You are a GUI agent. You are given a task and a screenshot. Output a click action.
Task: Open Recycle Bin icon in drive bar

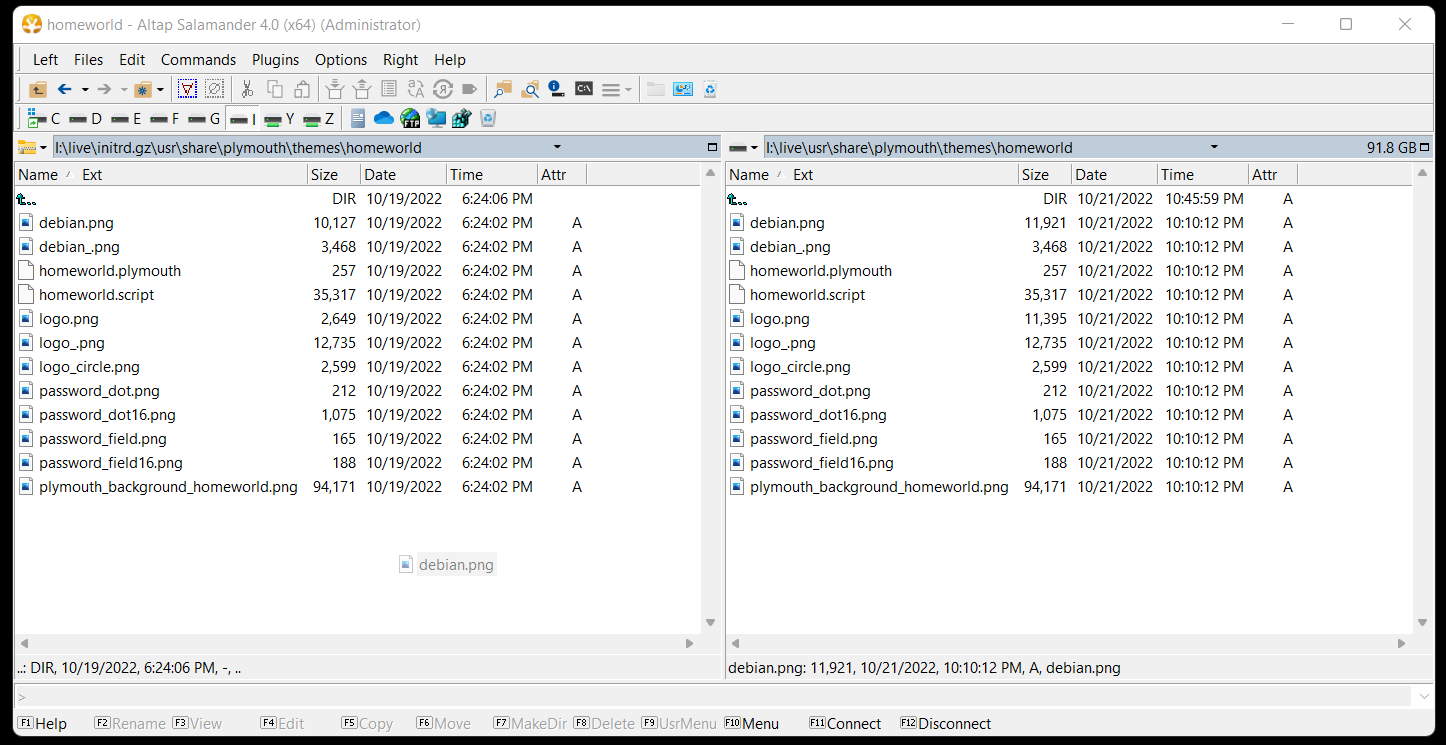488,119
